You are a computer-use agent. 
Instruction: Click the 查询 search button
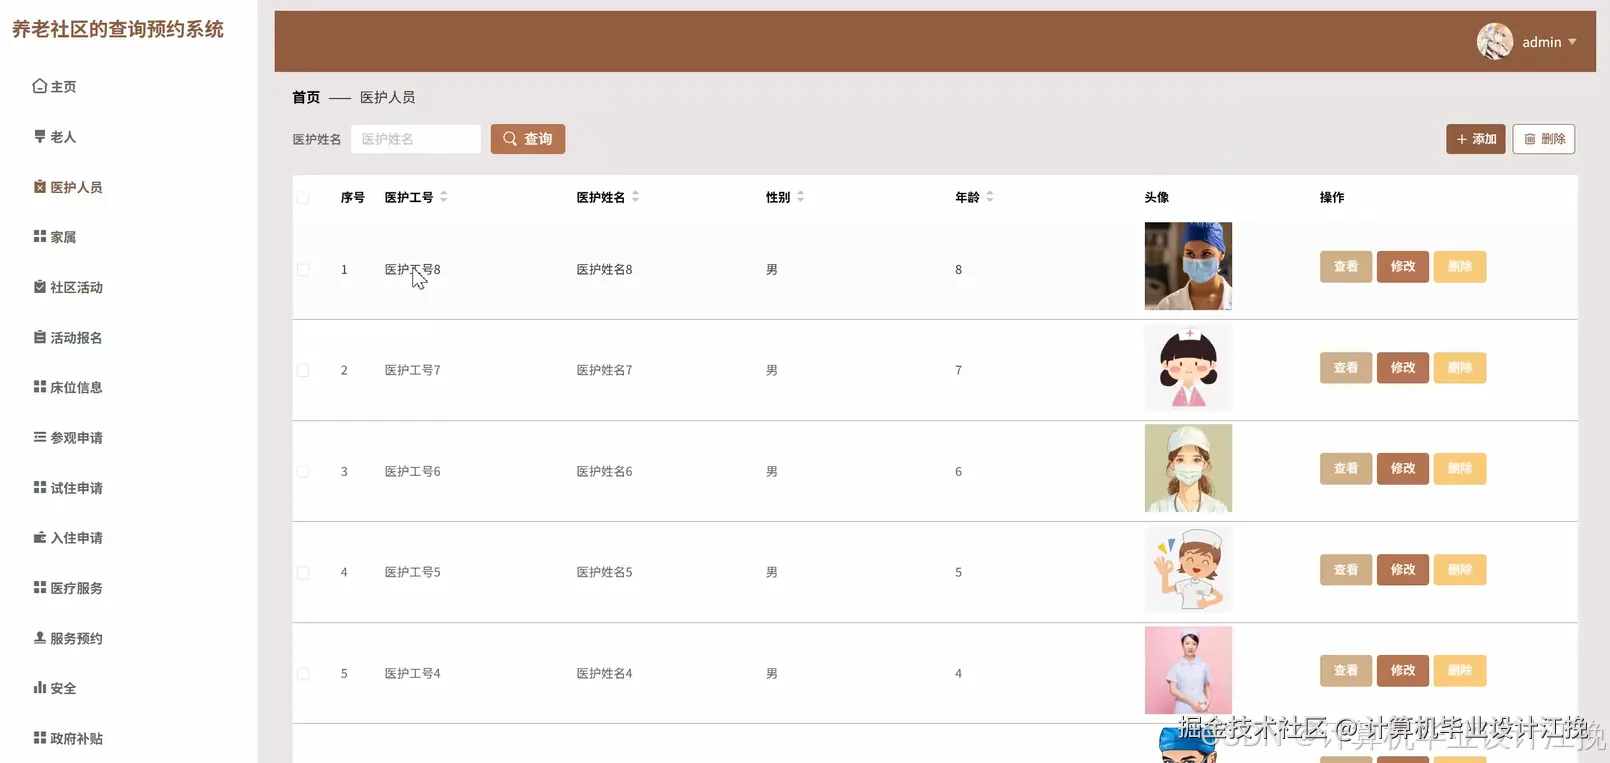tap(528, 139)
